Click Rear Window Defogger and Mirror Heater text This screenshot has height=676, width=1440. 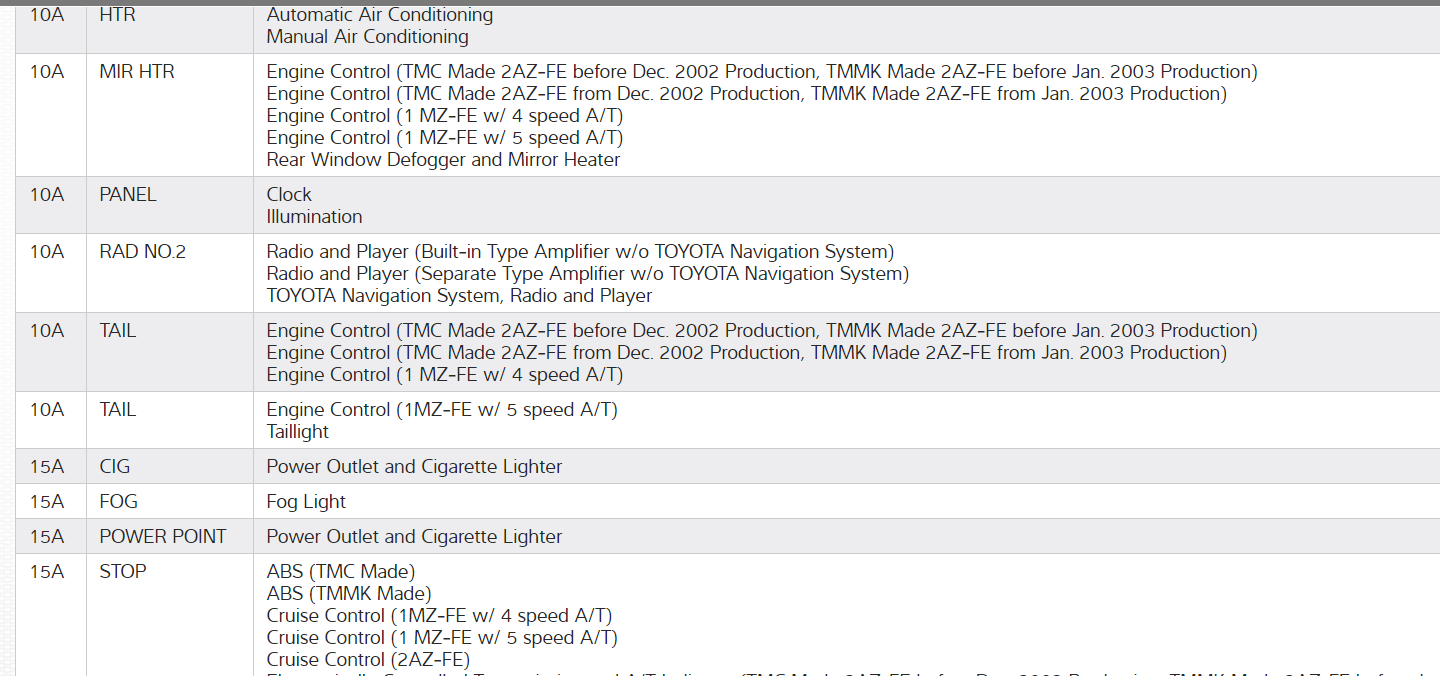443,160
